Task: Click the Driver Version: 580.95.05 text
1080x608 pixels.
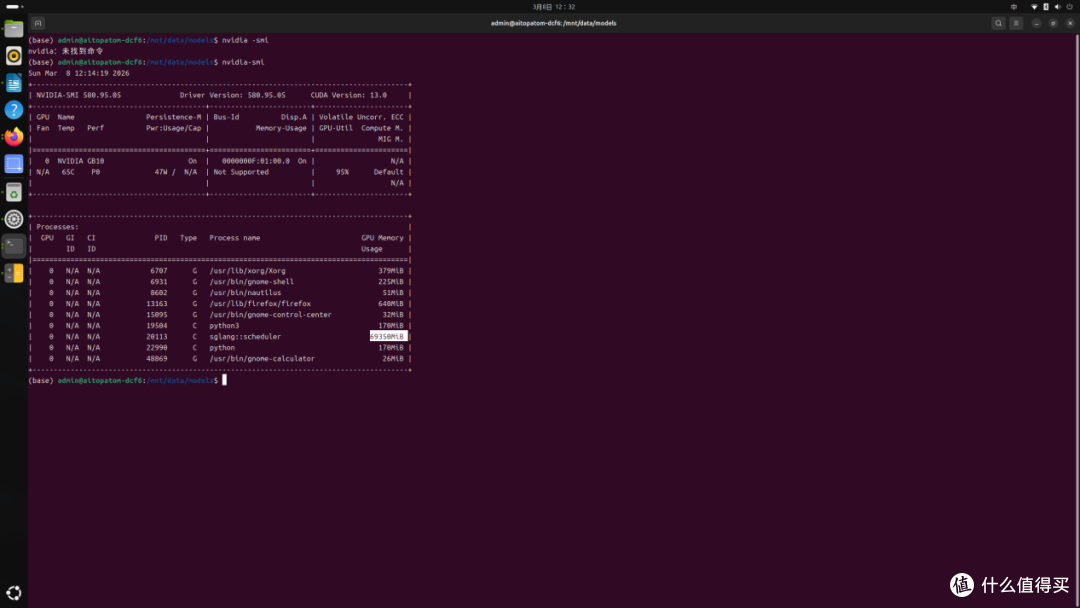Action: point(232,95)
